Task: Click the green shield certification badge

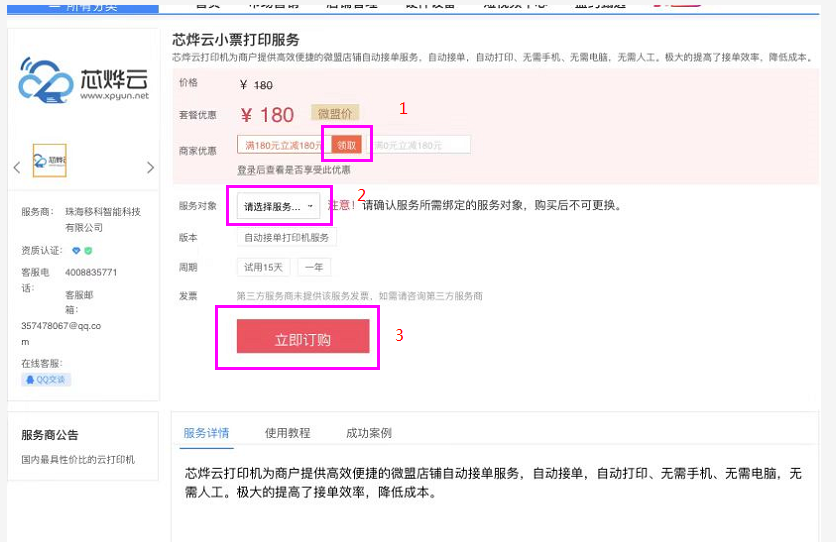Action: (x=88, y=250)
